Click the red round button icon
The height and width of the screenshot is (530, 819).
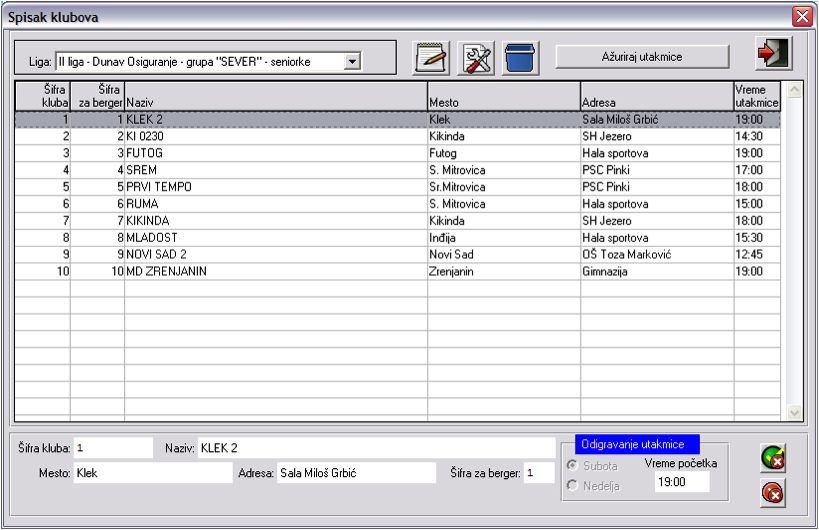coord(772,491)
